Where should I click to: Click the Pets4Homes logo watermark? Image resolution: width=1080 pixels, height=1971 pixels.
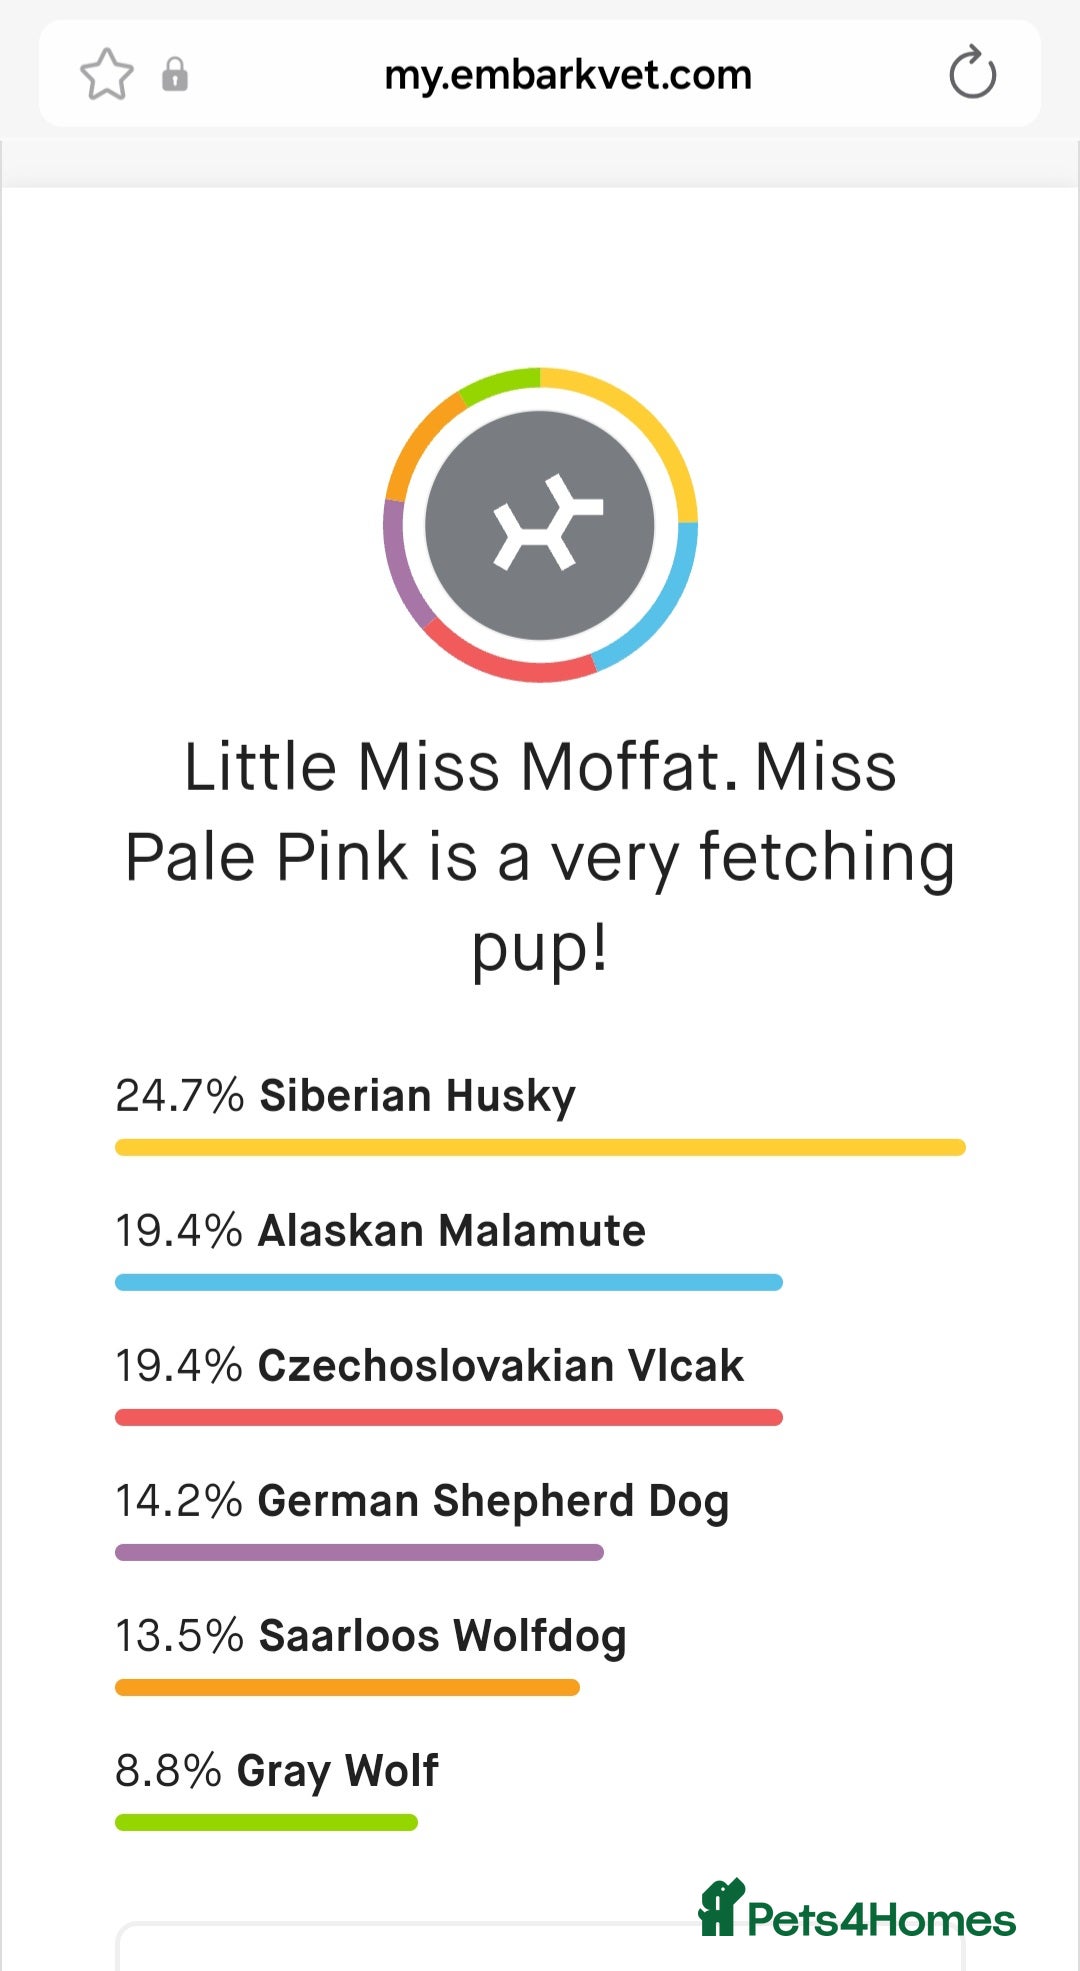tap(857, 1910)
